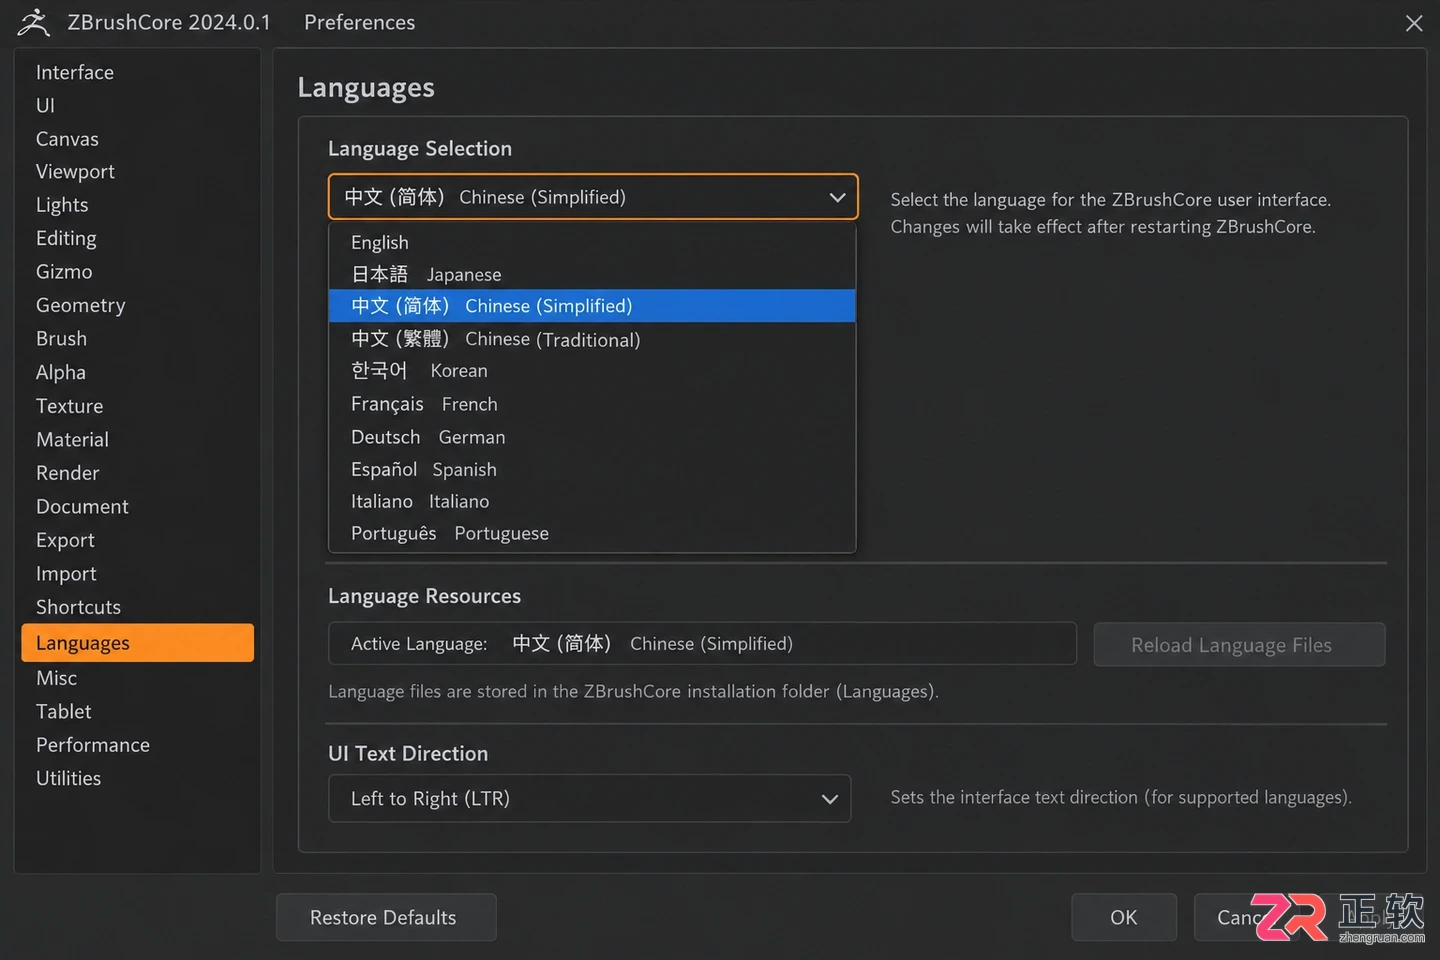Pick Deutsch German from the list
Viewport: 1440px width, 960px height.
click(592, 437)
